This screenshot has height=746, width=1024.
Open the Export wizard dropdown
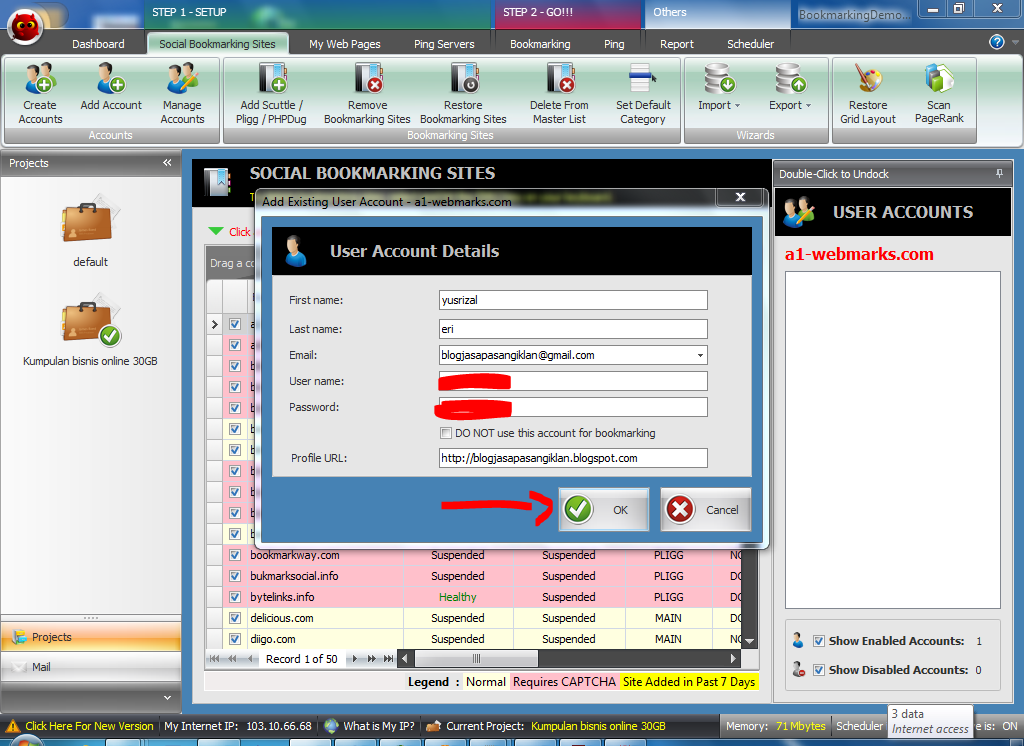pyautogui.click(x=790, y=87)
